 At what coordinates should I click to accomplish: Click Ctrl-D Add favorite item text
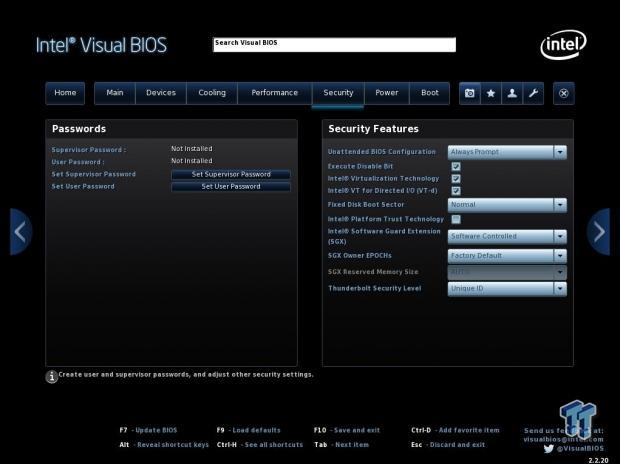click(x=455, y=430)
